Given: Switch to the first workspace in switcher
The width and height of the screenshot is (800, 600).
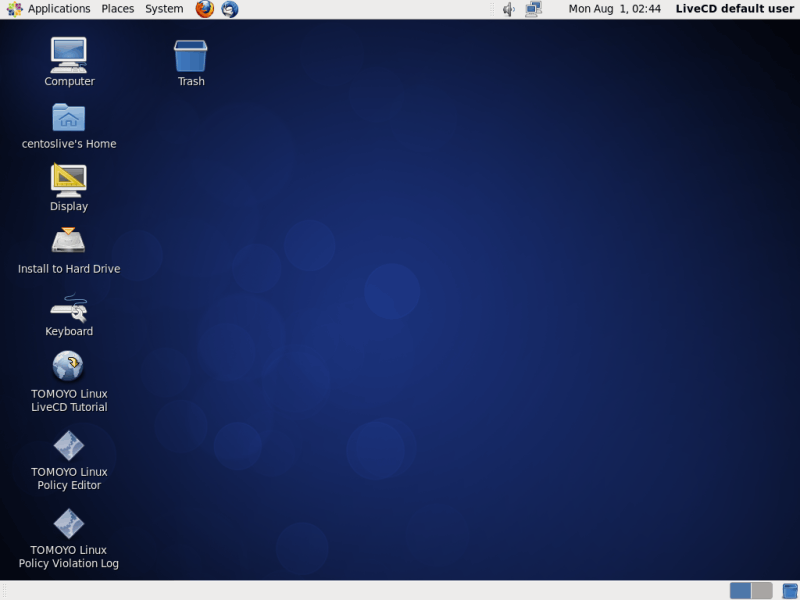Looking at the screenshot, I should pos(740,591).
